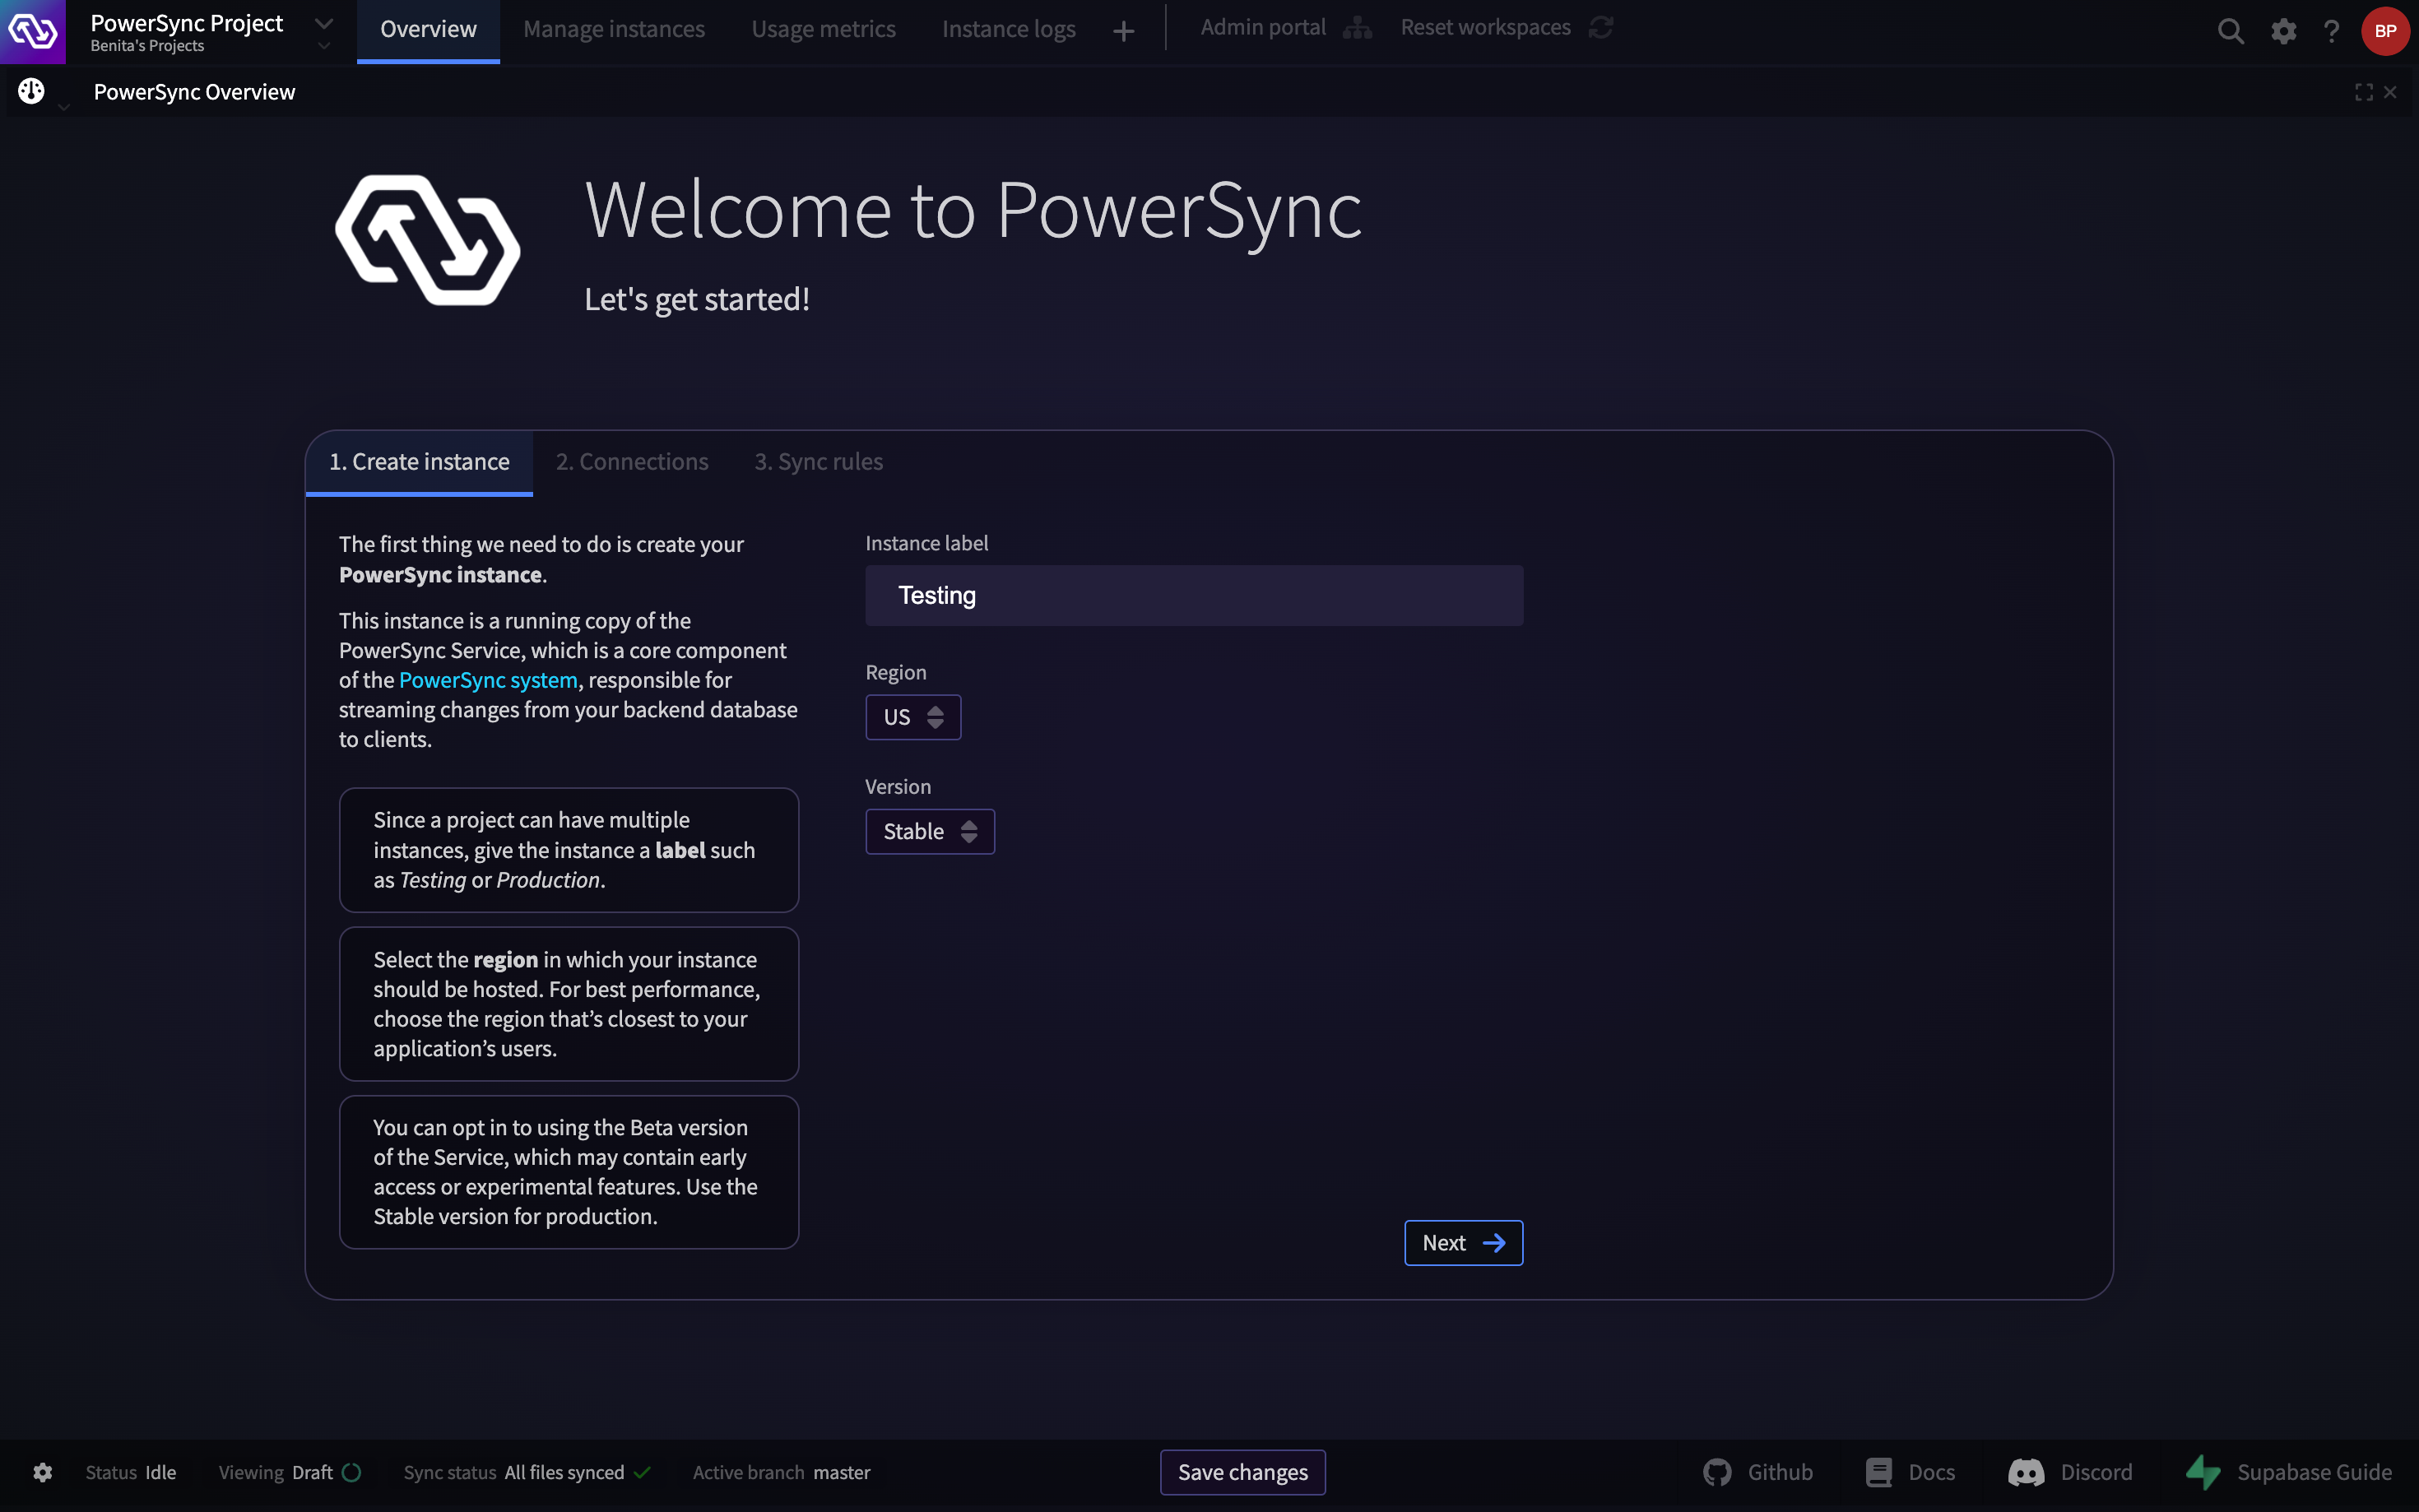Open the Admin portal
Image resolution: width=2419 pixels, height=1512 pixels.
(1286, 28)
